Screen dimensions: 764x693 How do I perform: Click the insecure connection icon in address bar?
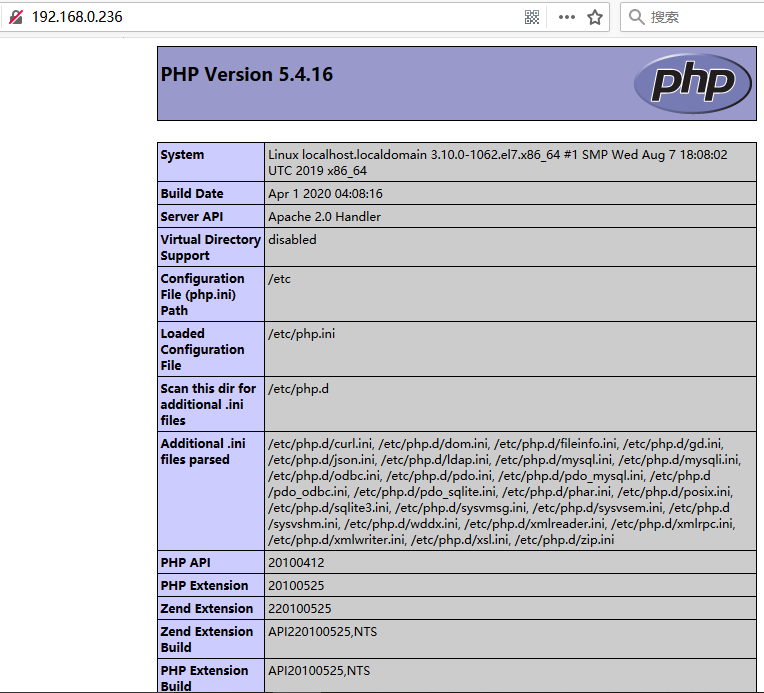[16, 18]
